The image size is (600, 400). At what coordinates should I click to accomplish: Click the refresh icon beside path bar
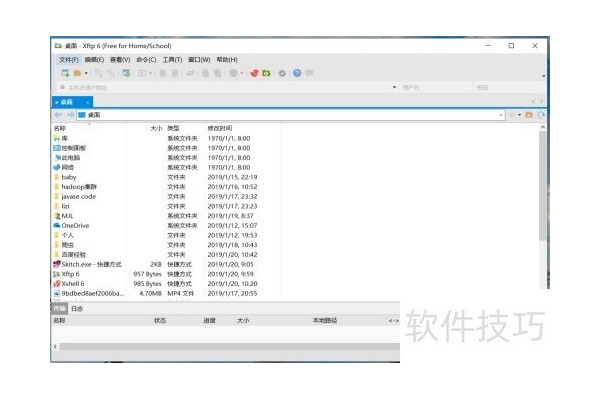tap(541, 115)
